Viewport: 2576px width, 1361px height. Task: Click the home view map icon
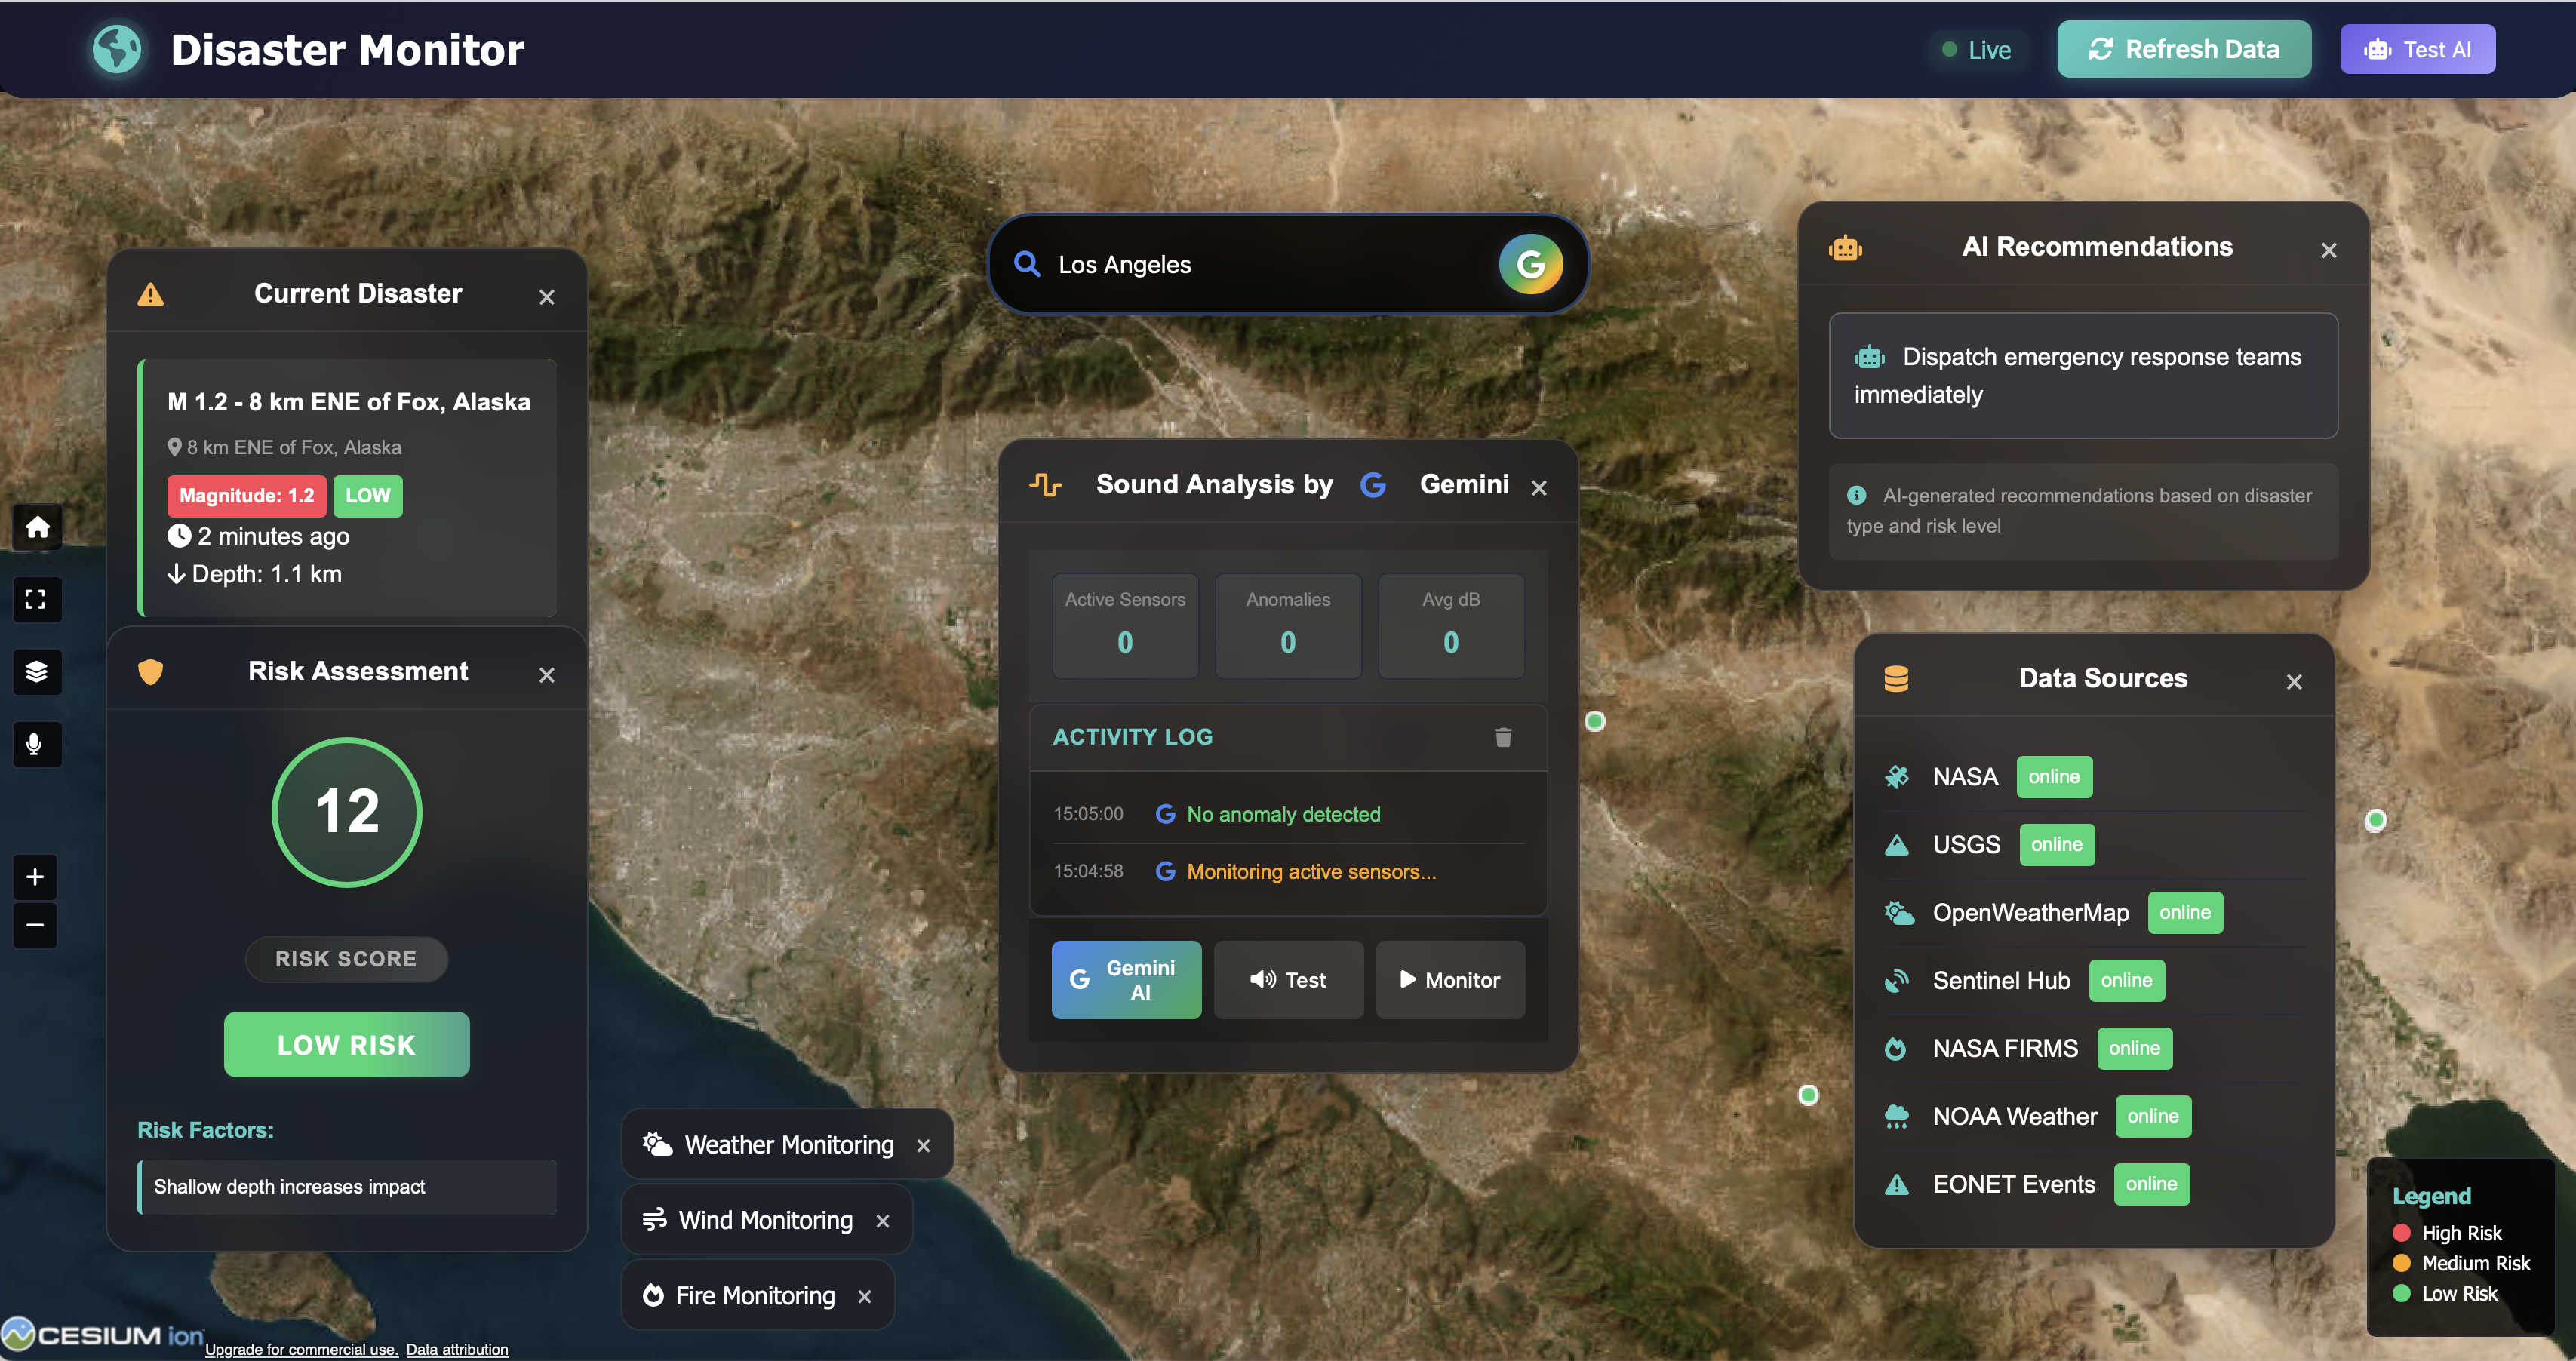[x=37, y=527]
